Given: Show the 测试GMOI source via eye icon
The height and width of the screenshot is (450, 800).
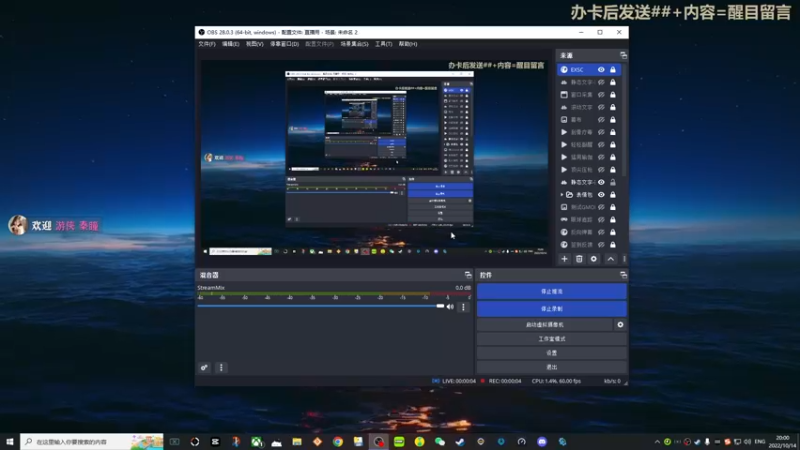Looking at the screenshot, I should click(601, 207).
